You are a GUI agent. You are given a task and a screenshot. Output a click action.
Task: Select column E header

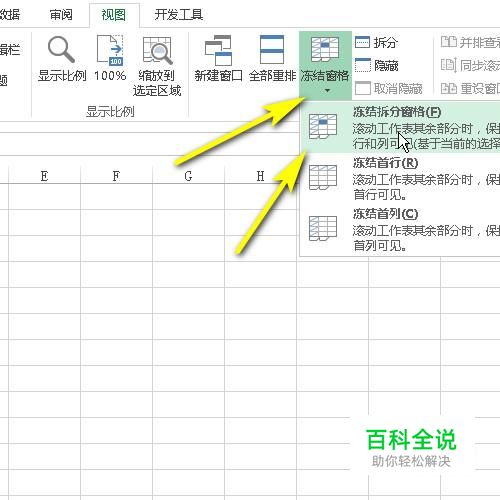44,176
